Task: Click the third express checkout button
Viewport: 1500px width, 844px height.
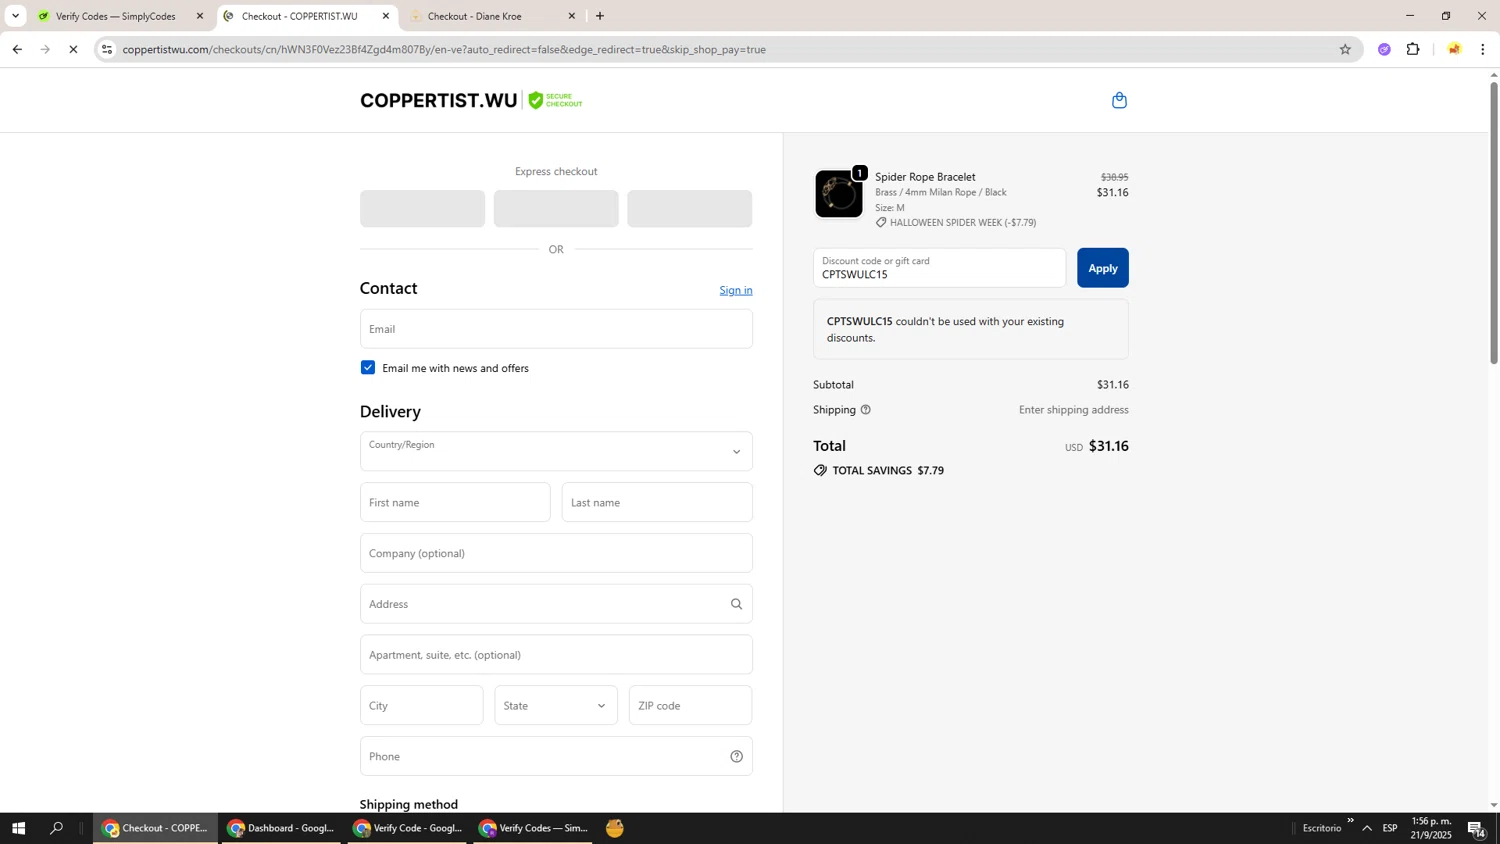Action: click(x=690, y=209)
